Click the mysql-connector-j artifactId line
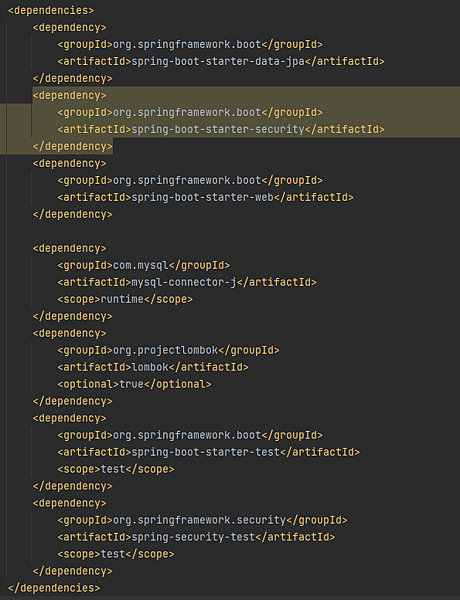Viewport: 460px width, 600px height. click(x=187, y=282)
